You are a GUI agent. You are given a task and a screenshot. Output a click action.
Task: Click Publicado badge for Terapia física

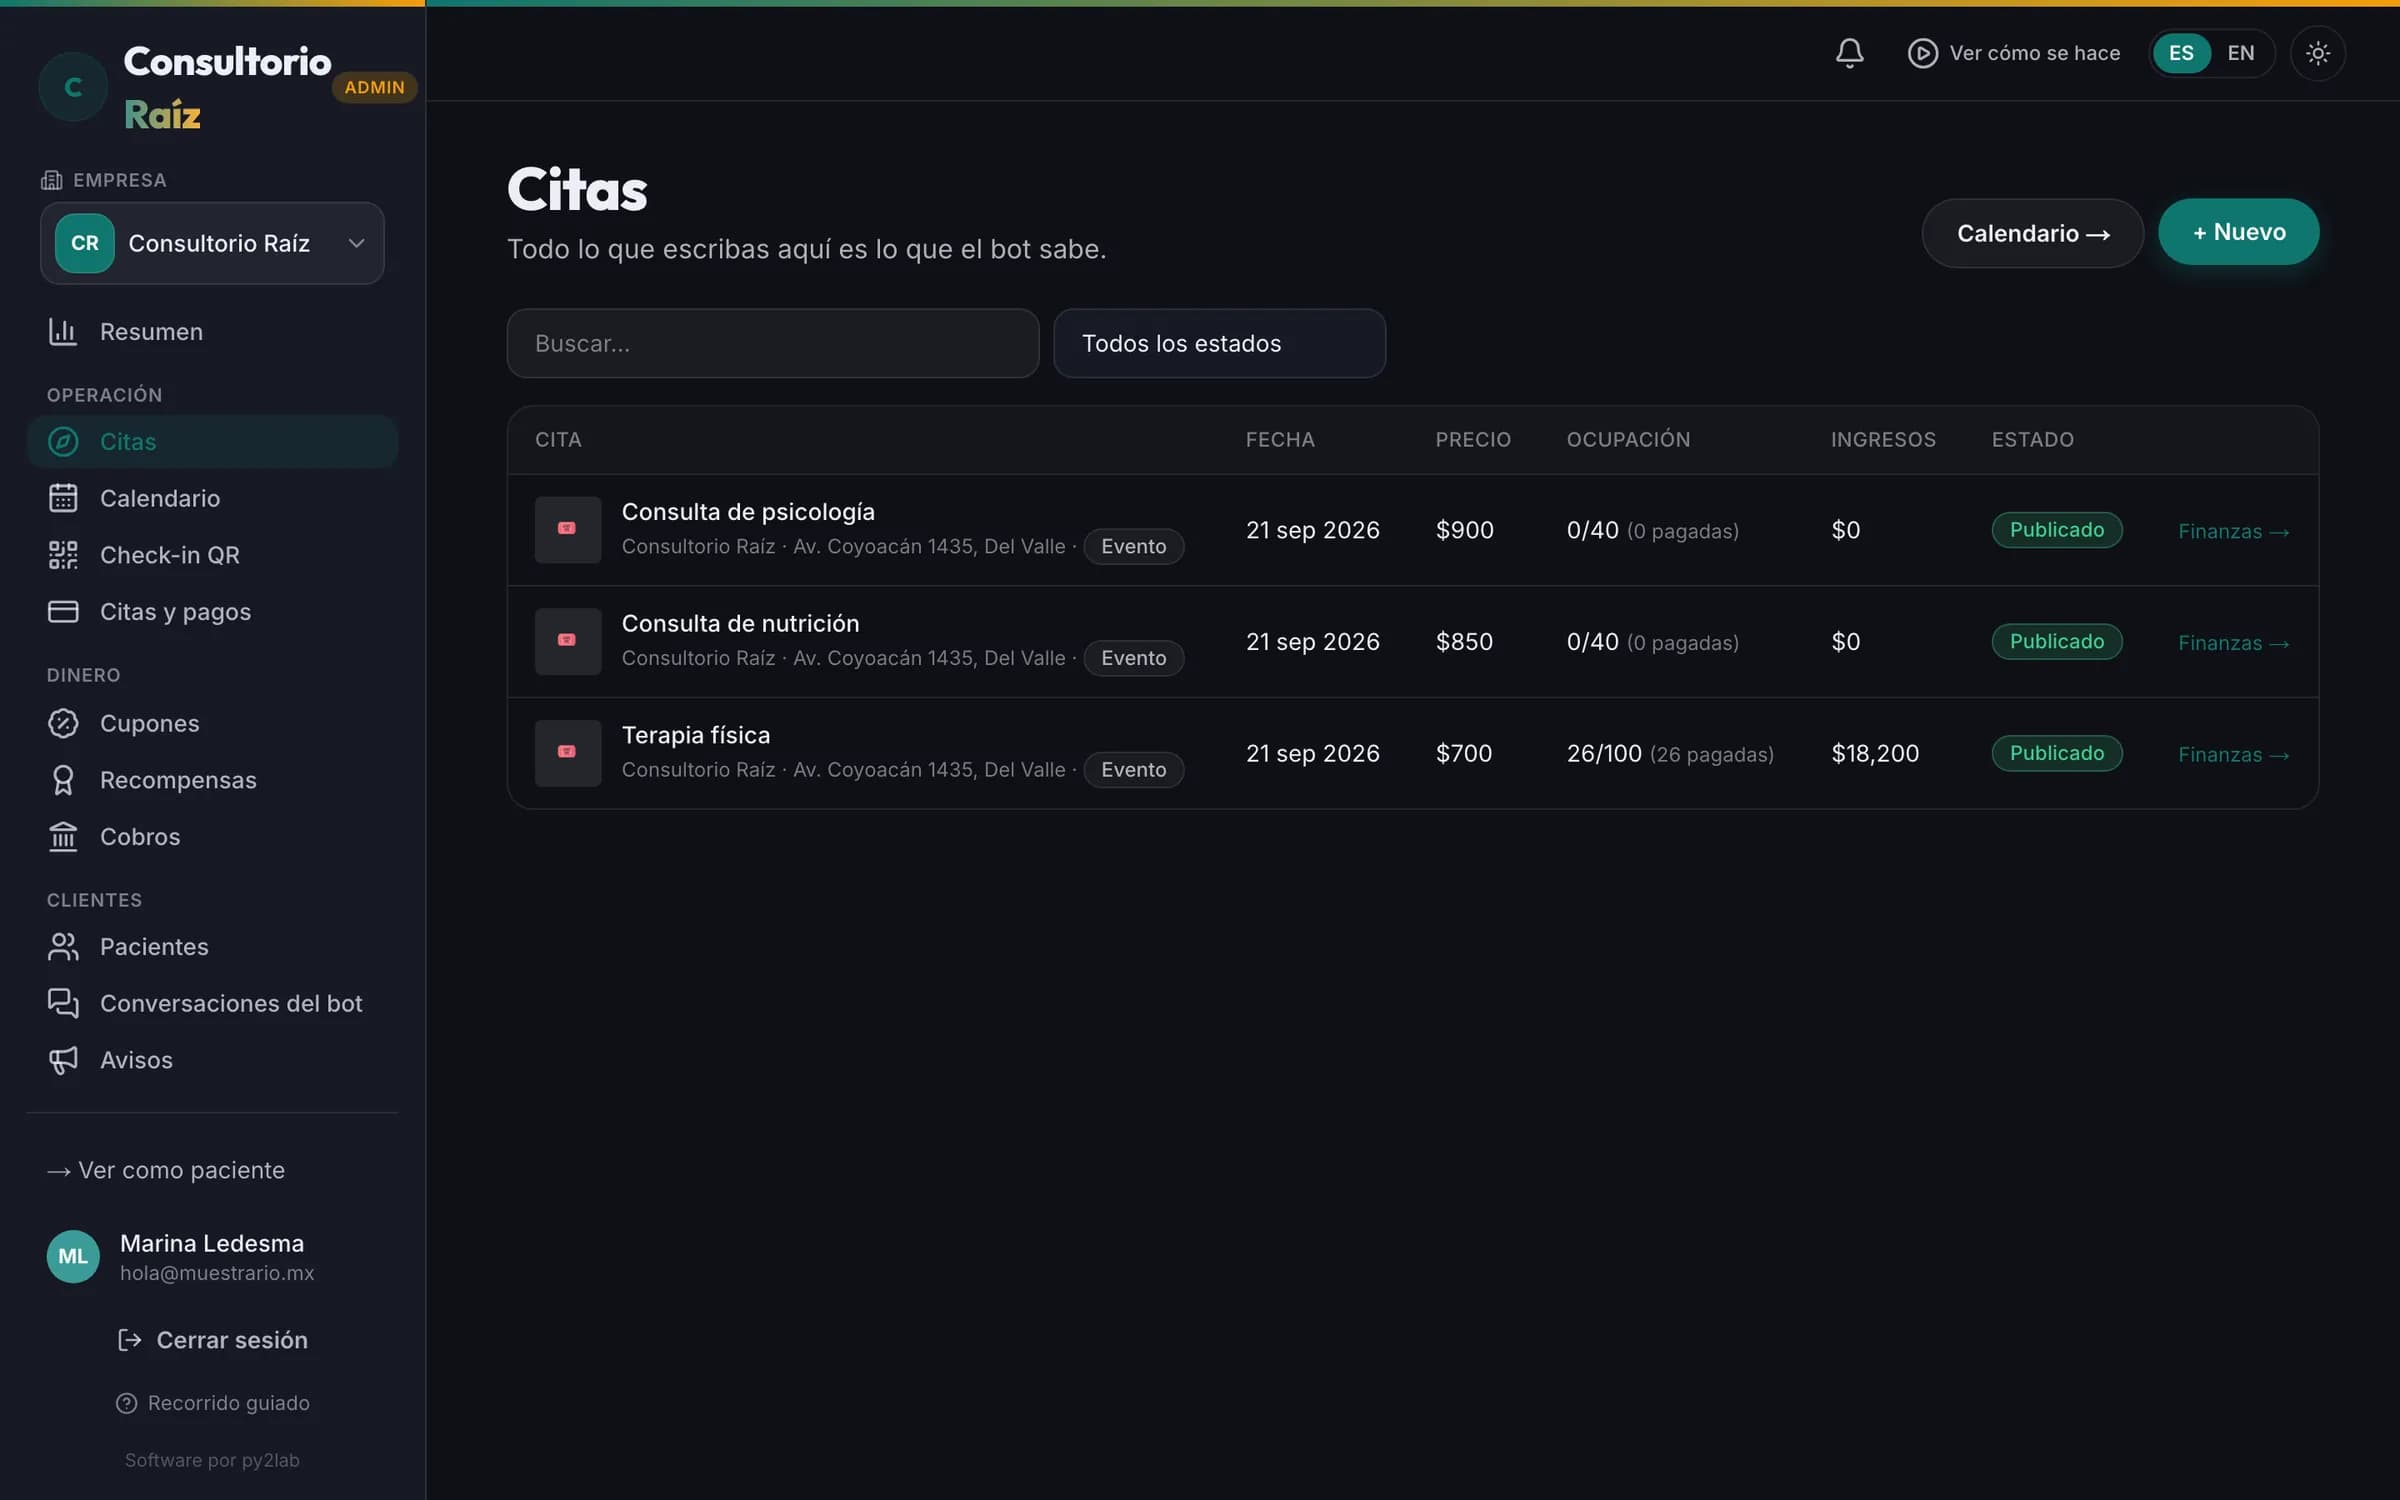[2056, 753]
